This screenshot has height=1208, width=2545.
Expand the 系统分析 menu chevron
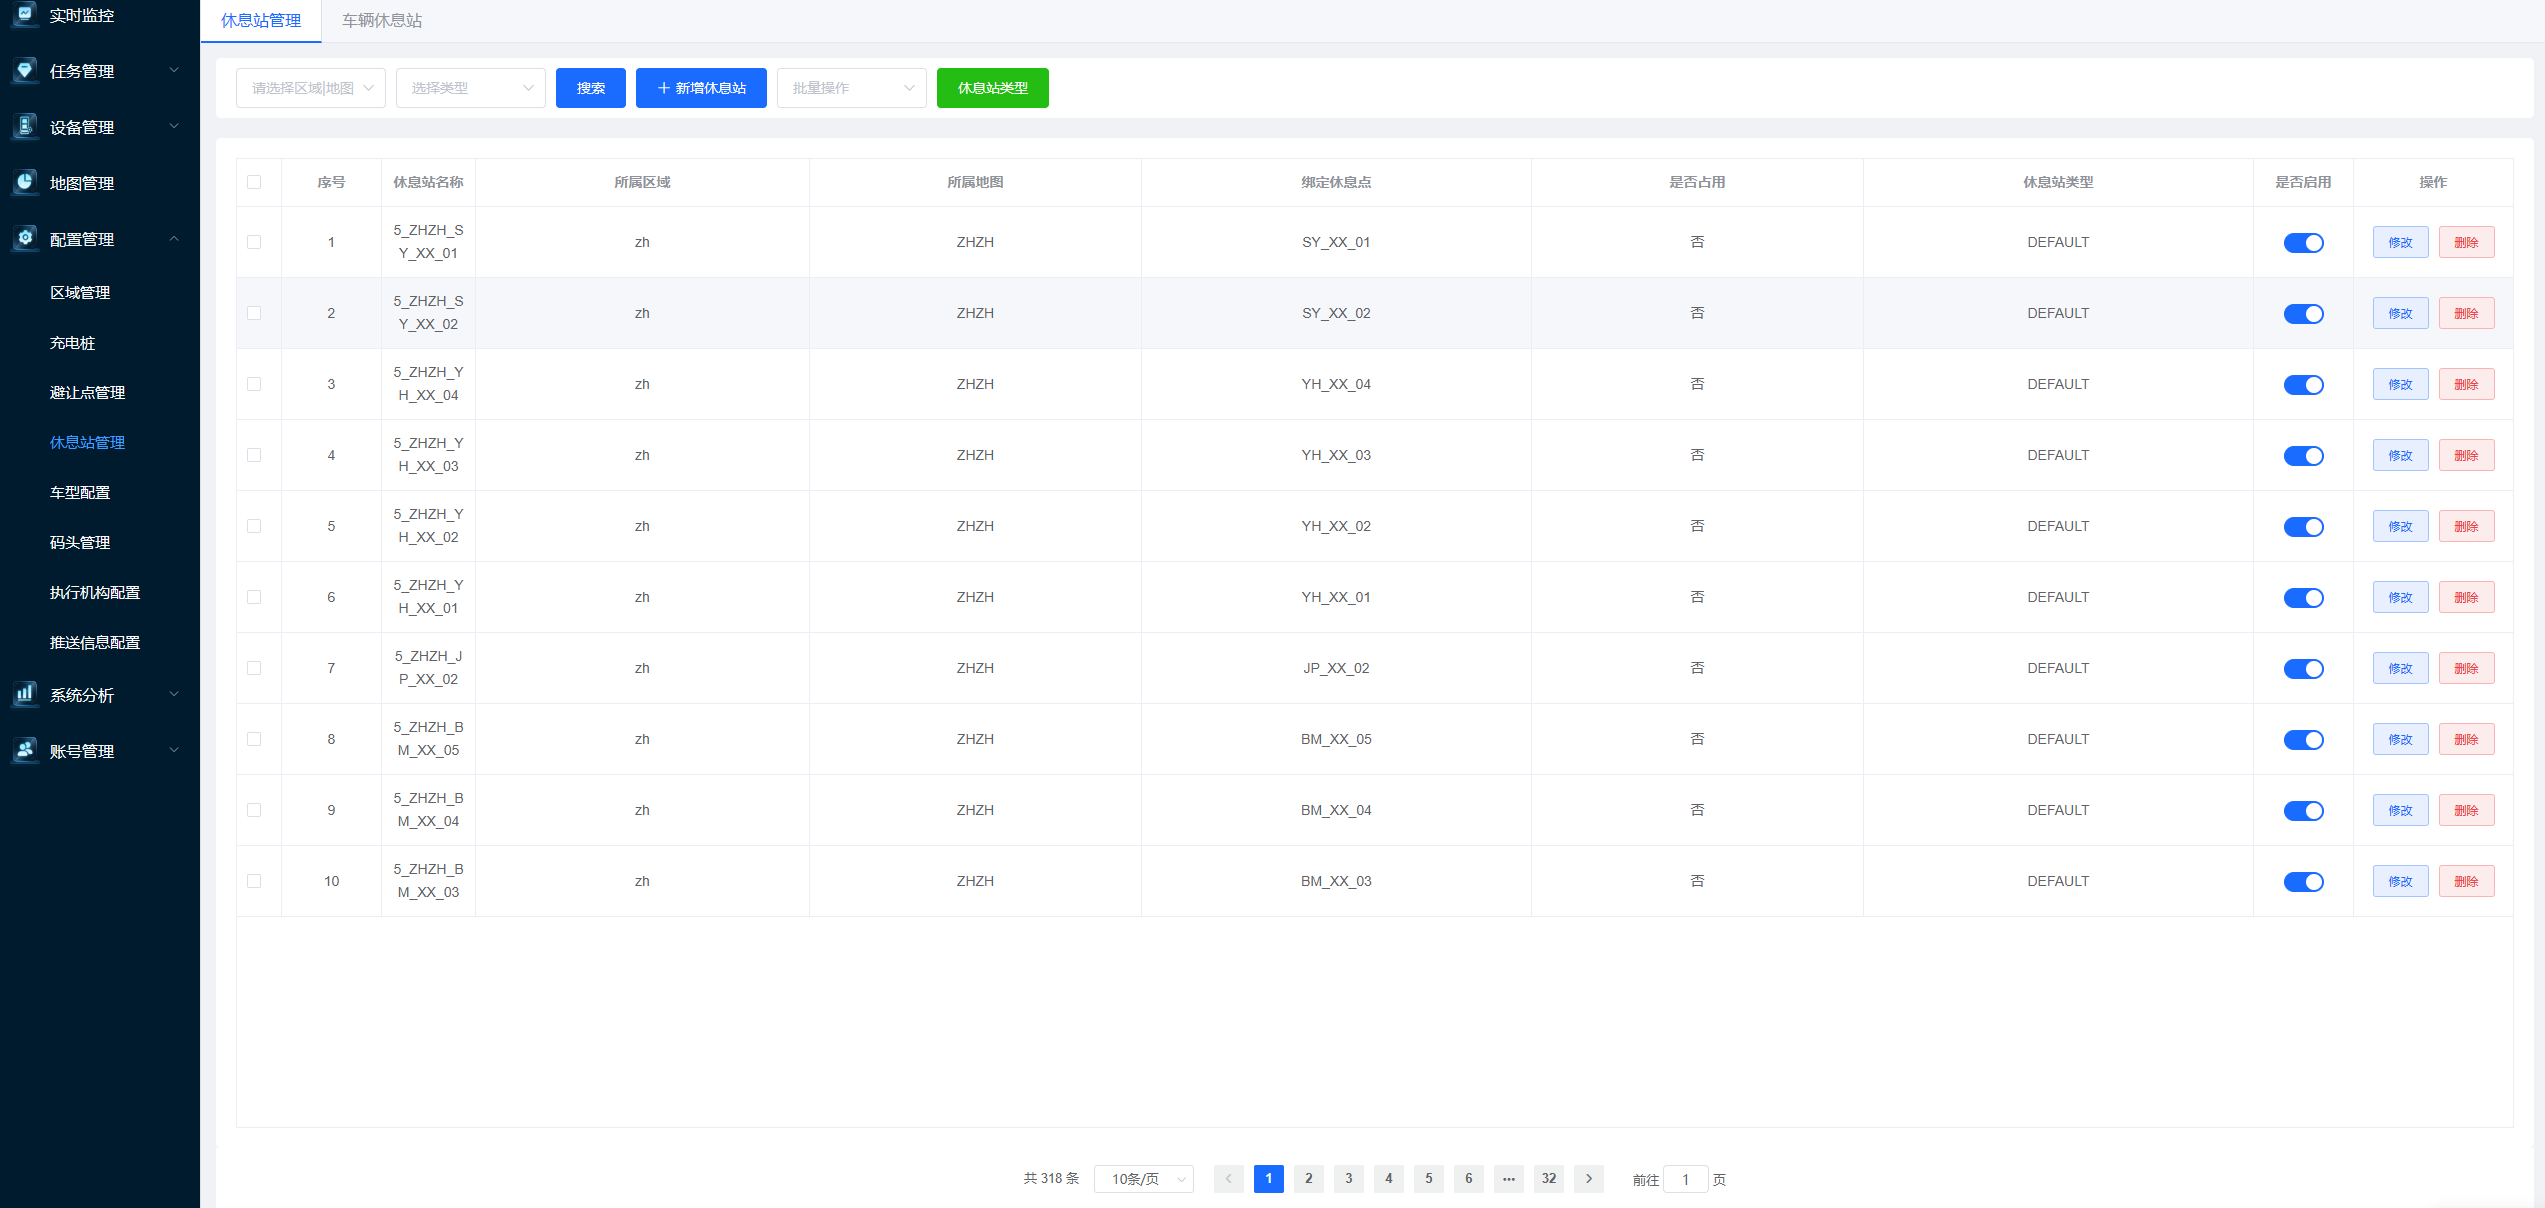[x=174, y=694]
